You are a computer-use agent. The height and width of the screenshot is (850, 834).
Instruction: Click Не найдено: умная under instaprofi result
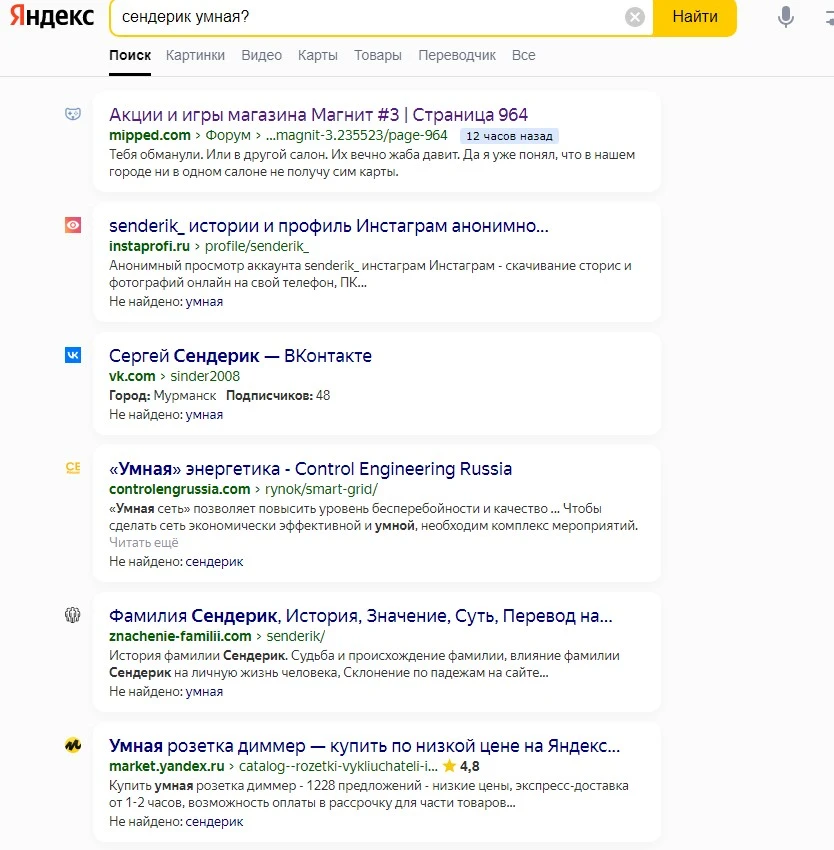[x=166, y=301]
